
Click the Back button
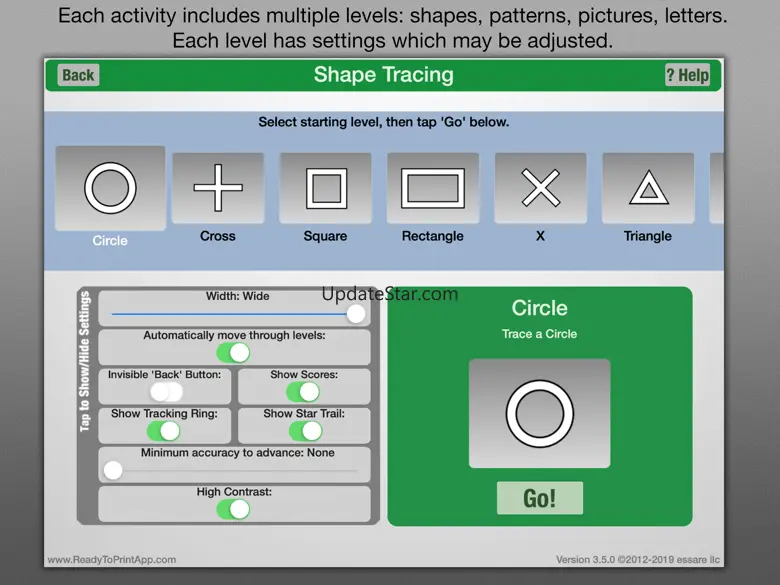(78, 75)
